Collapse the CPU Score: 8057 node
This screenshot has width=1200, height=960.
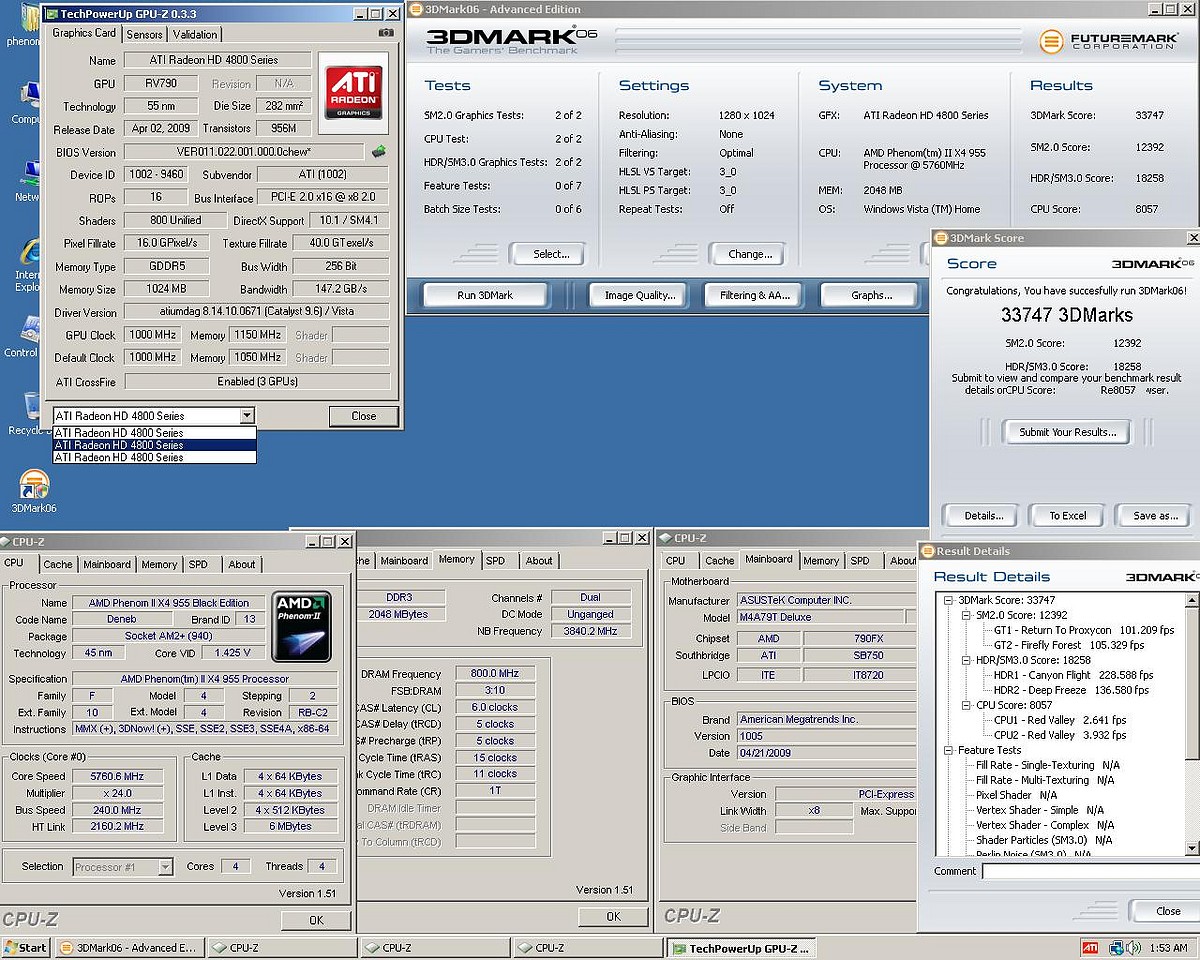click(966, 705)
